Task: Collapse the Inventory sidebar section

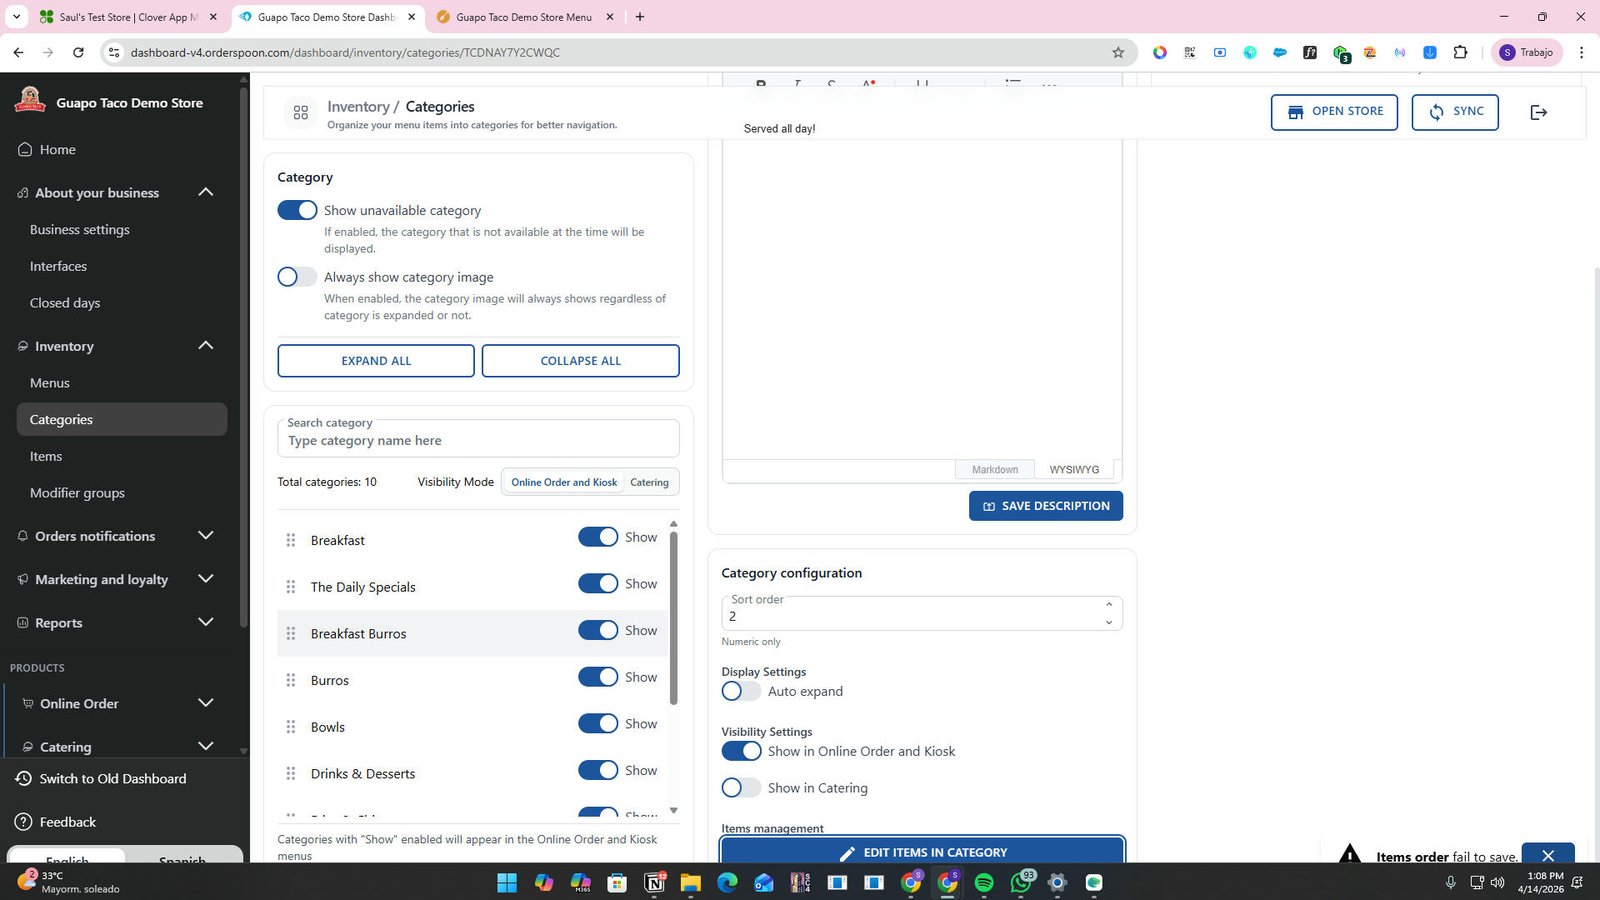Action: (206, 346)
